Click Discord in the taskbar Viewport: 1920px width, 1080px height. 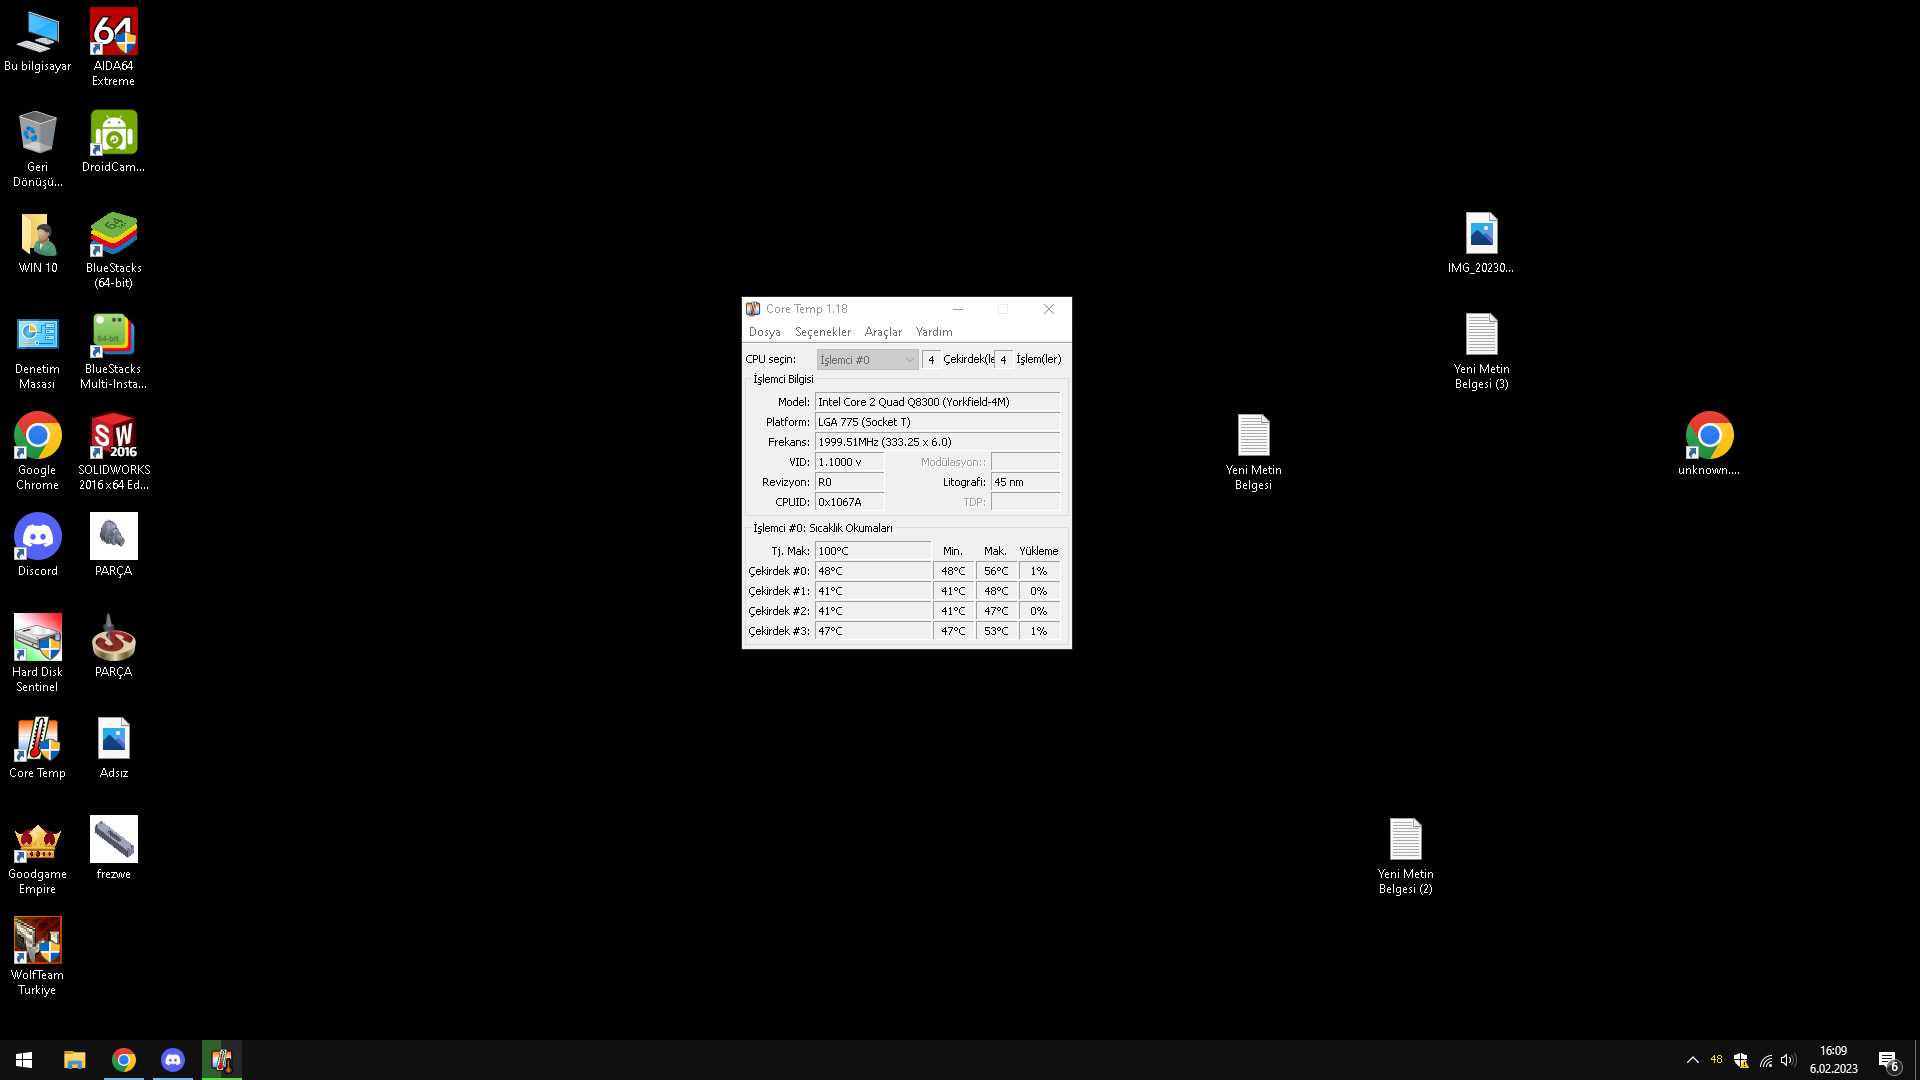coord(172,1060)
